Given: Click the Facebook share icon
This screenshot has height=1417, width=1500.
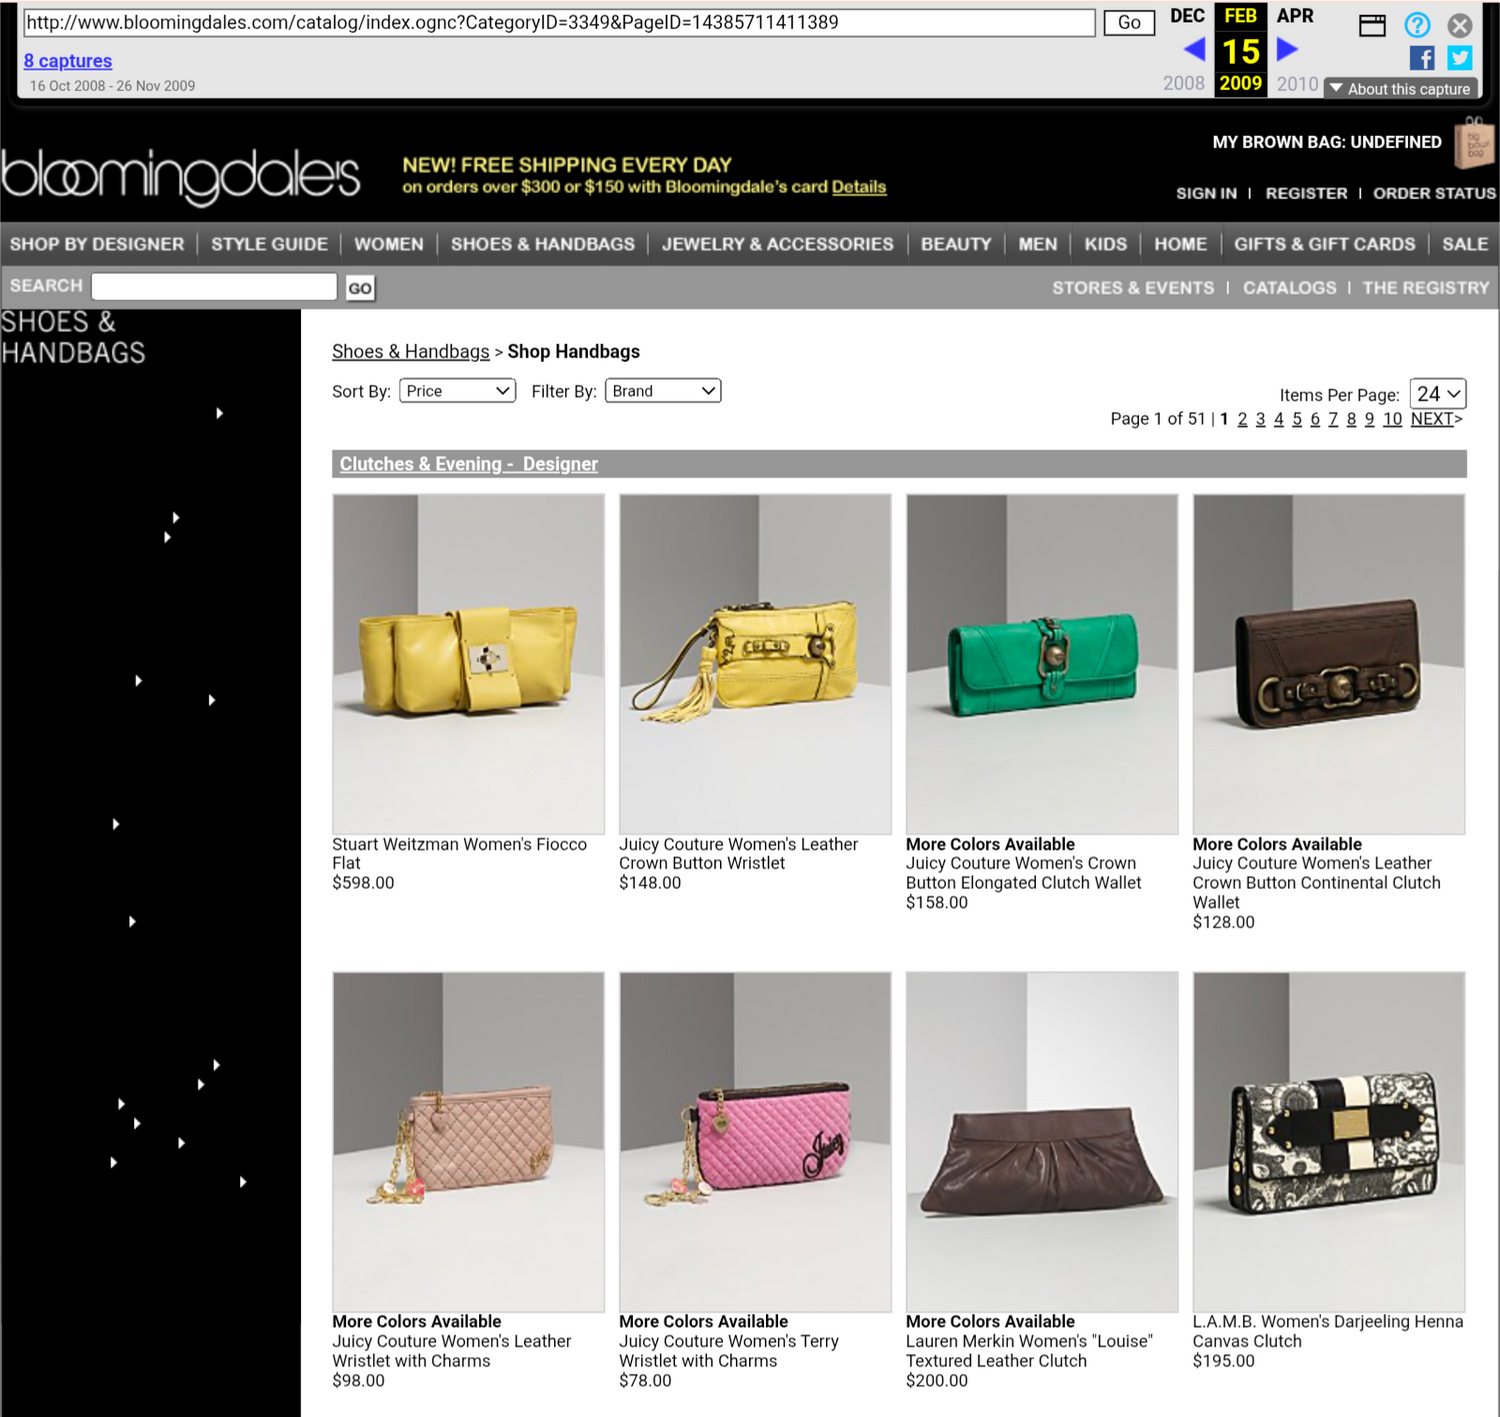Looking at the screenshot, I should 1421,58.
